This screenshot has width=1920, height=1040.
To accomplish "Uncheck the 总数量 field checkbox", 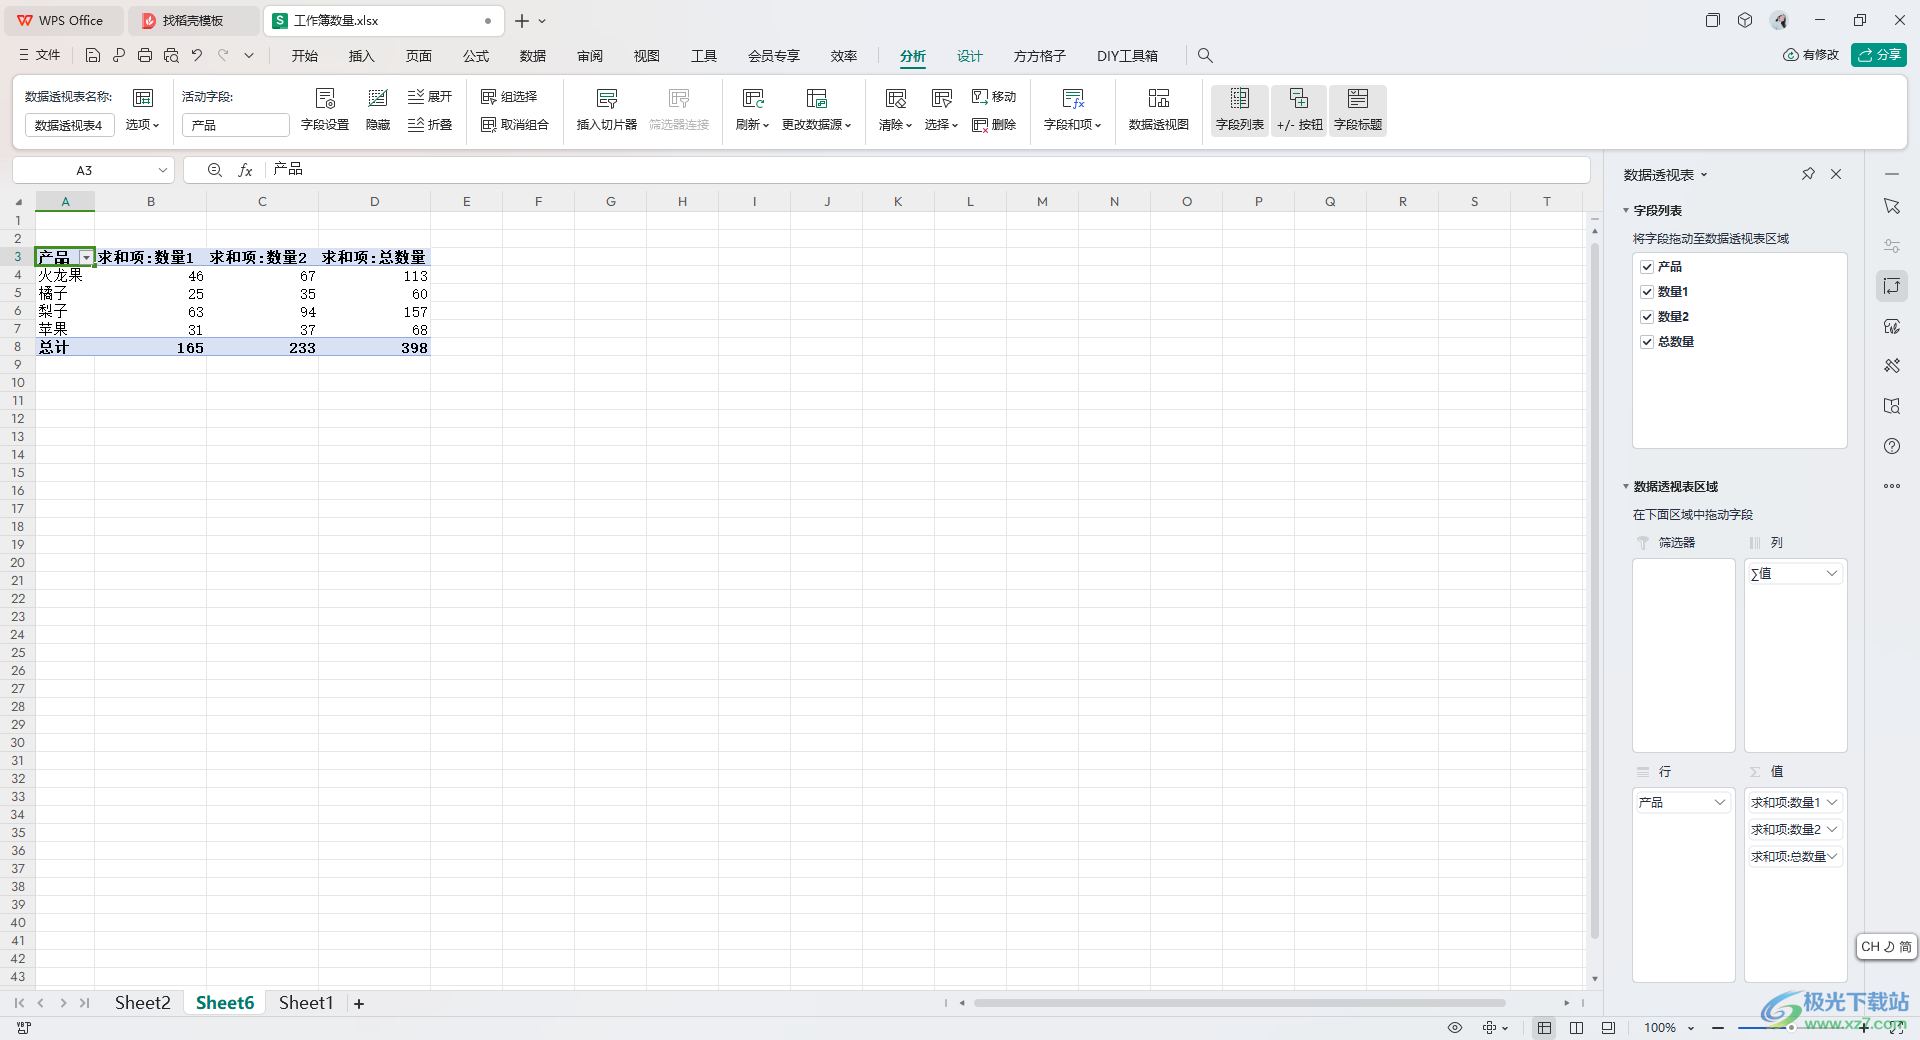I will coord(1647,342).
